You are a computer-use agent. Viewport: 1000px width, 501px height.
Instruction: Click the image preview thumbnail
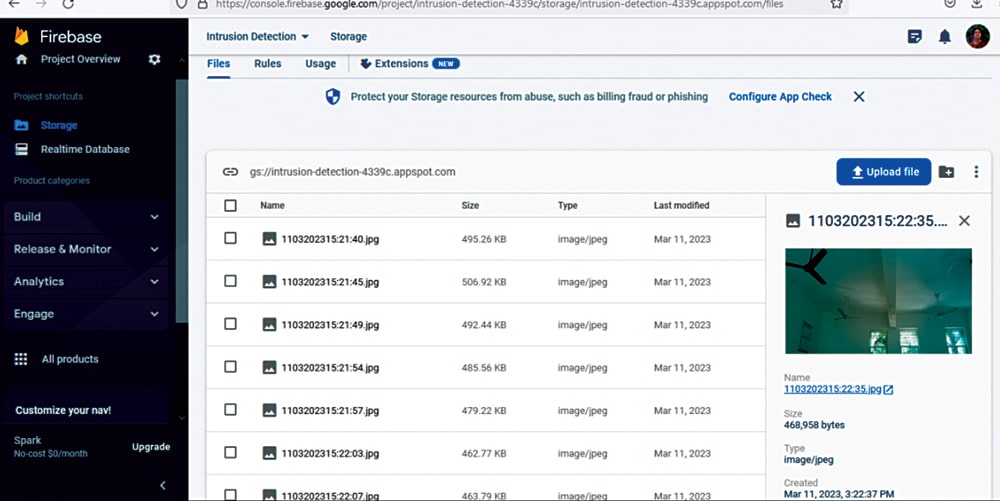pos(878,301)
